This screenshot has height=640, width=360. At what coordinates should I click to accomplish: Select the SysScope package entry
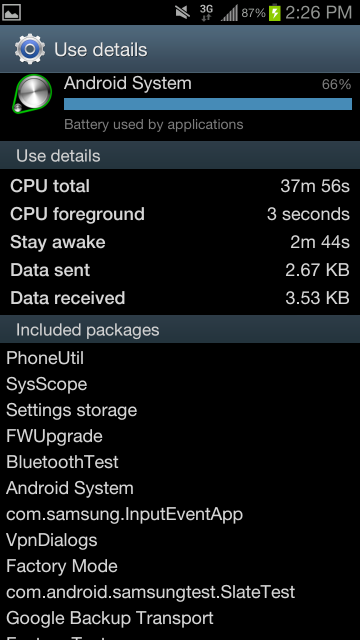tap(47, 384)
